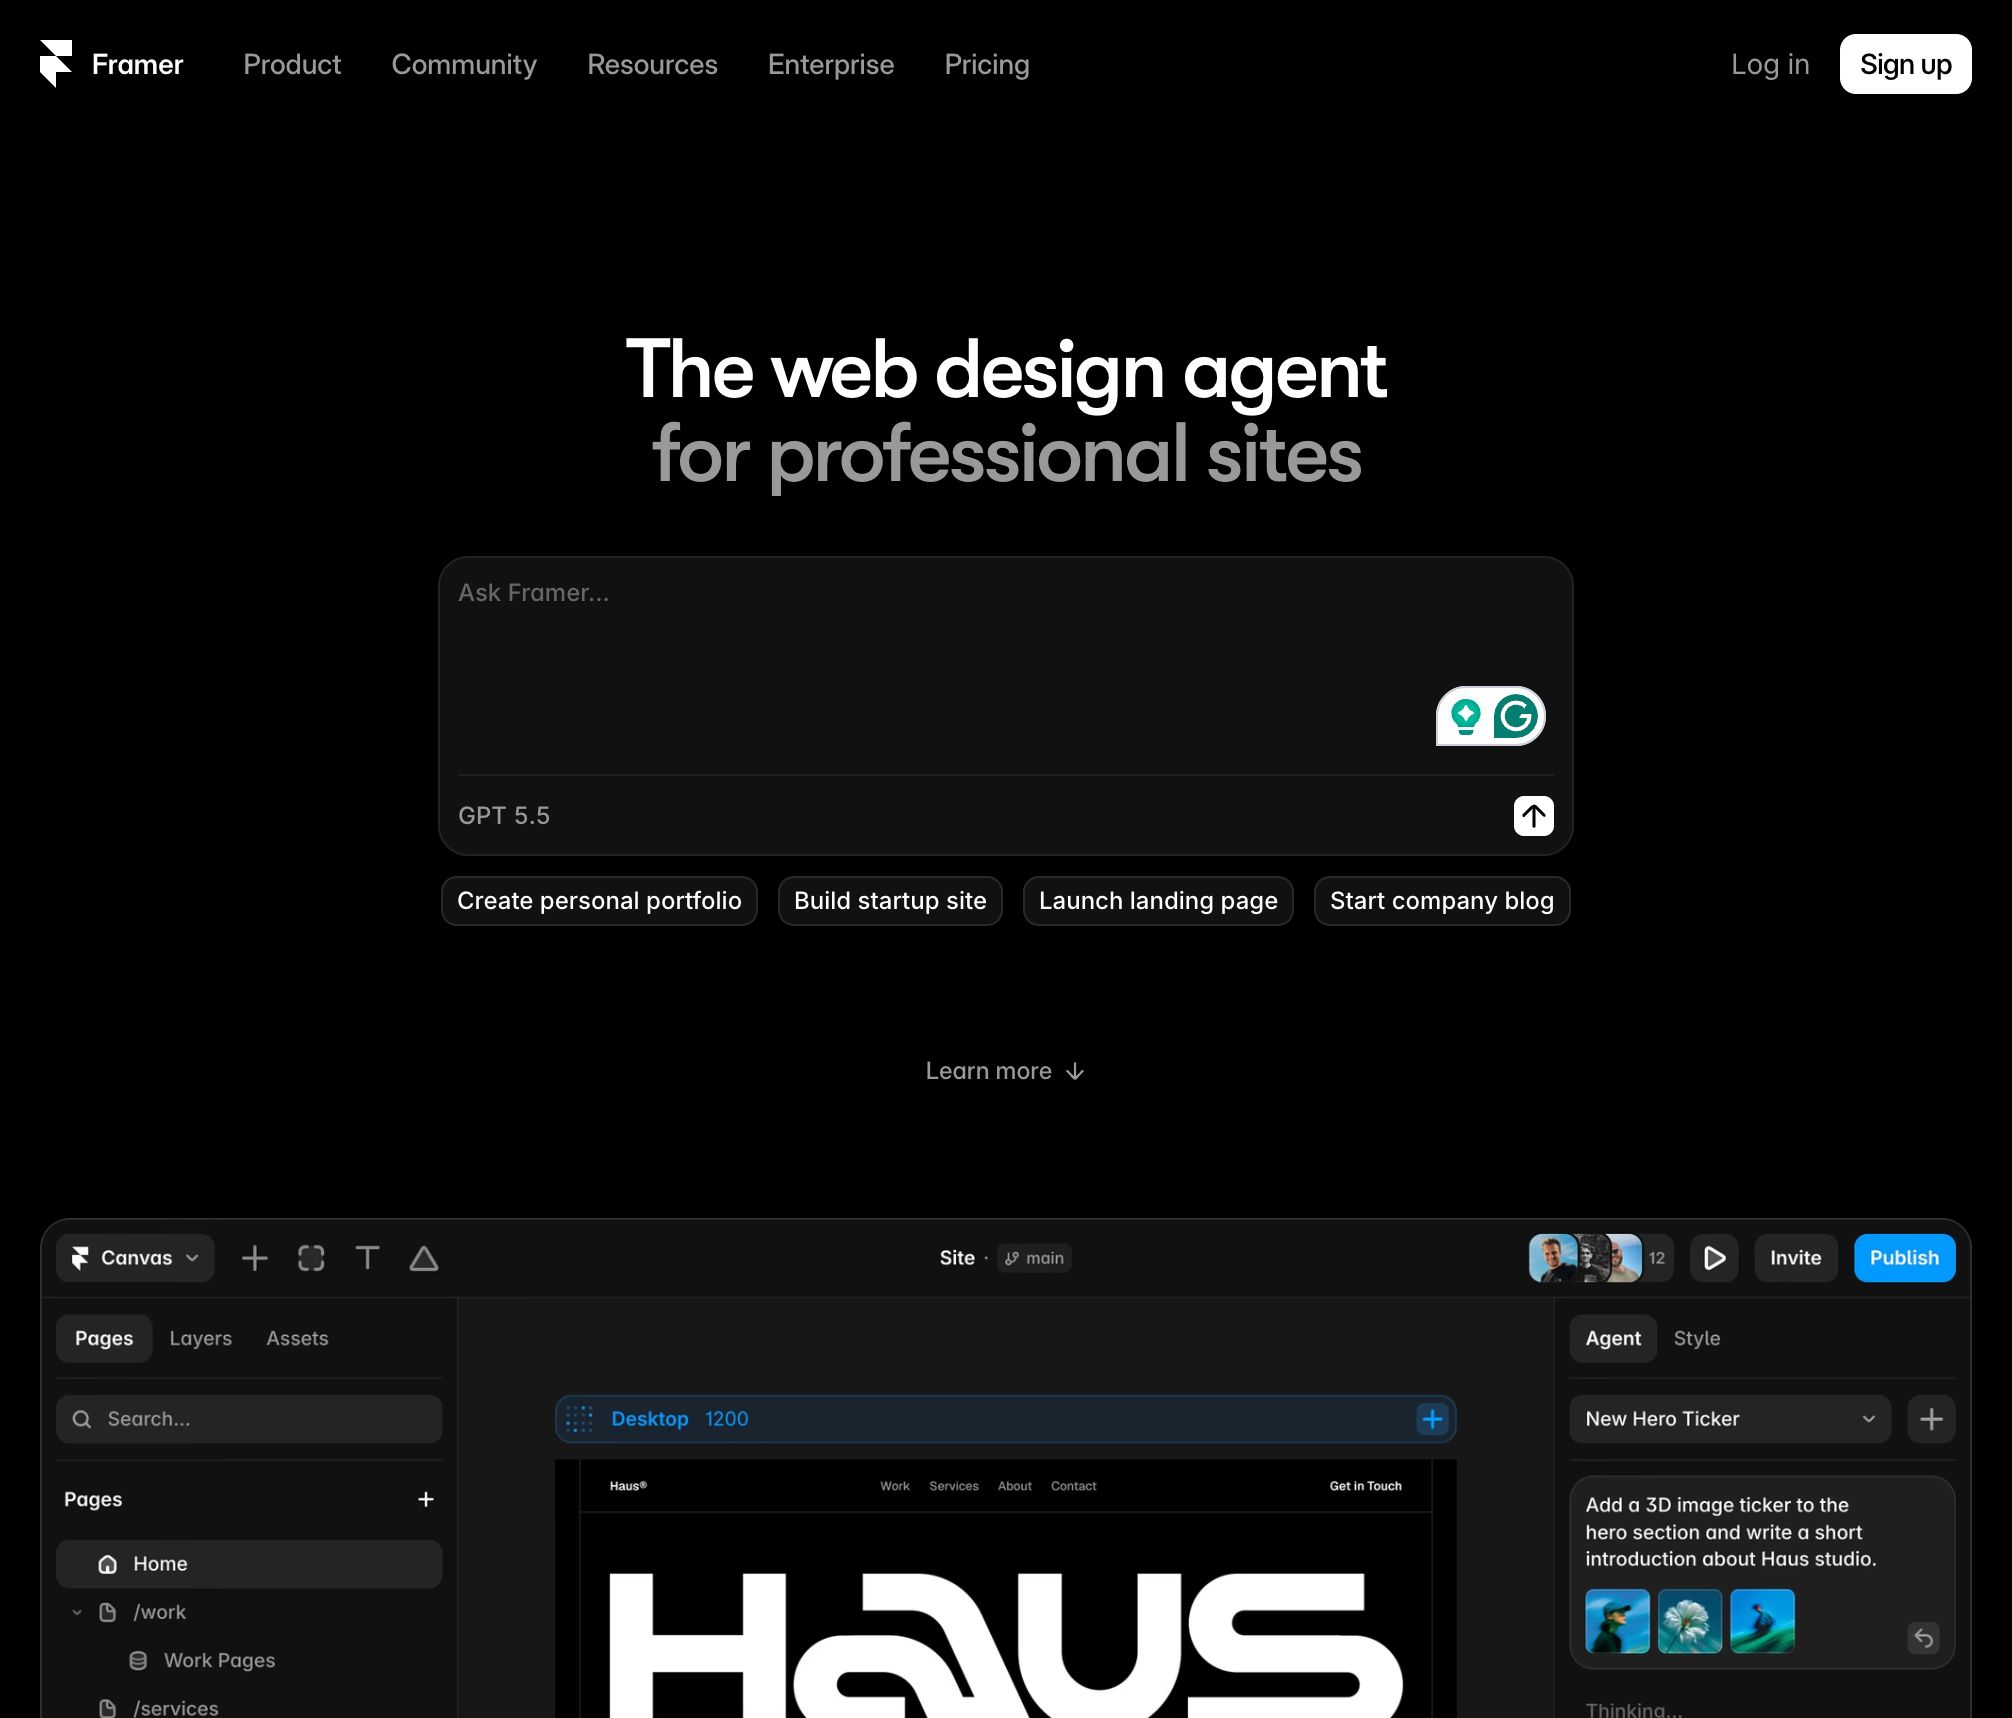Open the first attached image thumbnail

click(x=1618, y=1621)
